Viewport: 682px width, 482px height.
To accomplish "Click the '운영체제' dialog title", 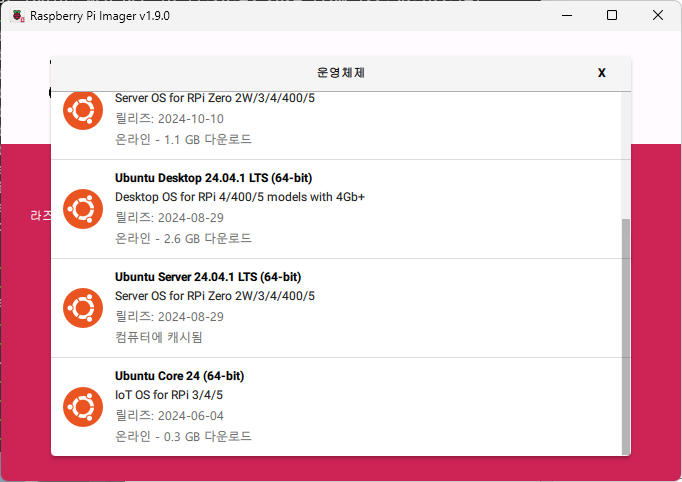I will tap(341, 73).
